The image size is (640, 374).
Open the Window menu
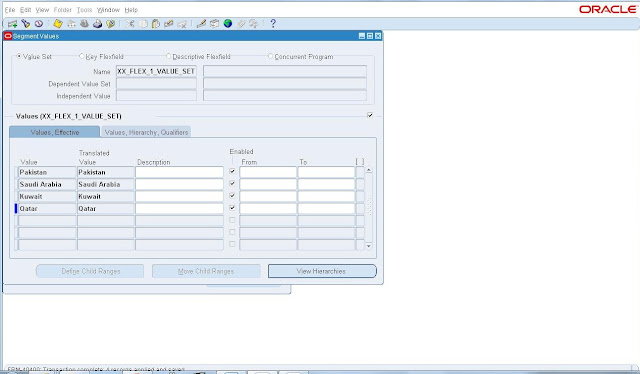click(x=108, y=10)
